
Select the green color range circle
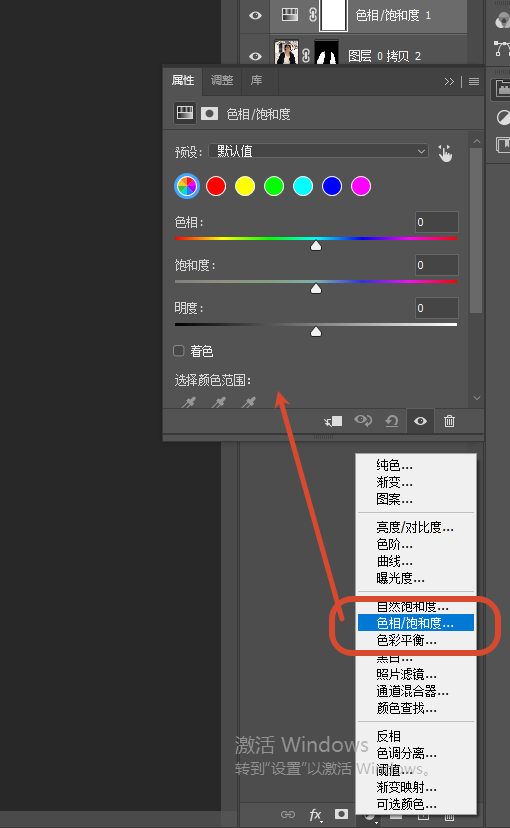tap(274, 186)
